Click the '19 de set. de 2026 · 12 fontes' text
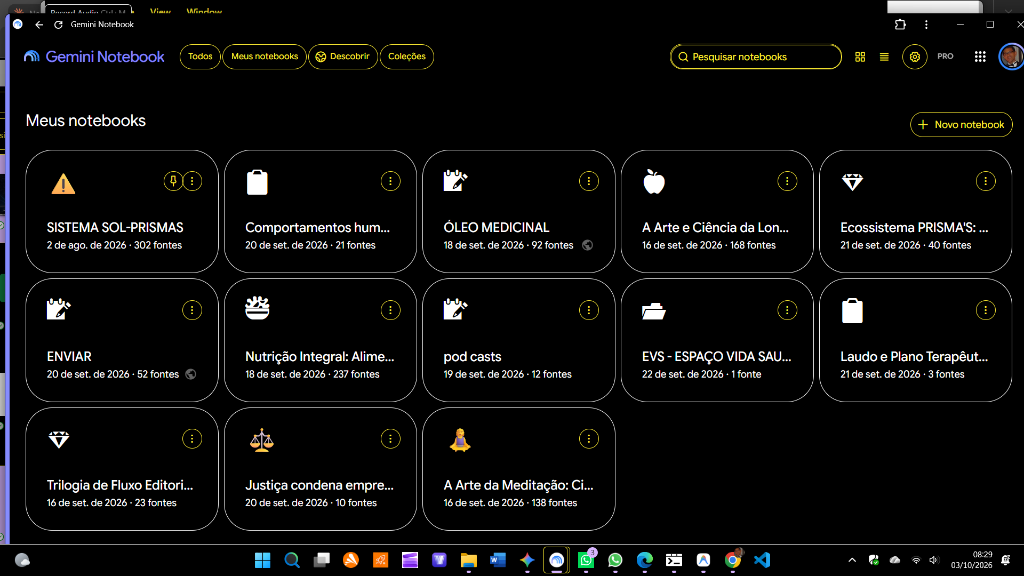This screenshot has width=1024, height=576. click(x=507, y=374)
